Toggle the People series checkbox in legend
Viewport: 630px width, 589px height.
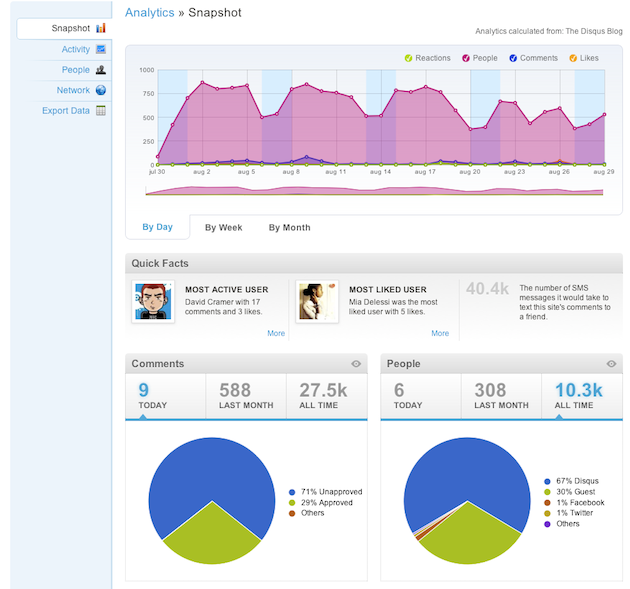[465, 58]
